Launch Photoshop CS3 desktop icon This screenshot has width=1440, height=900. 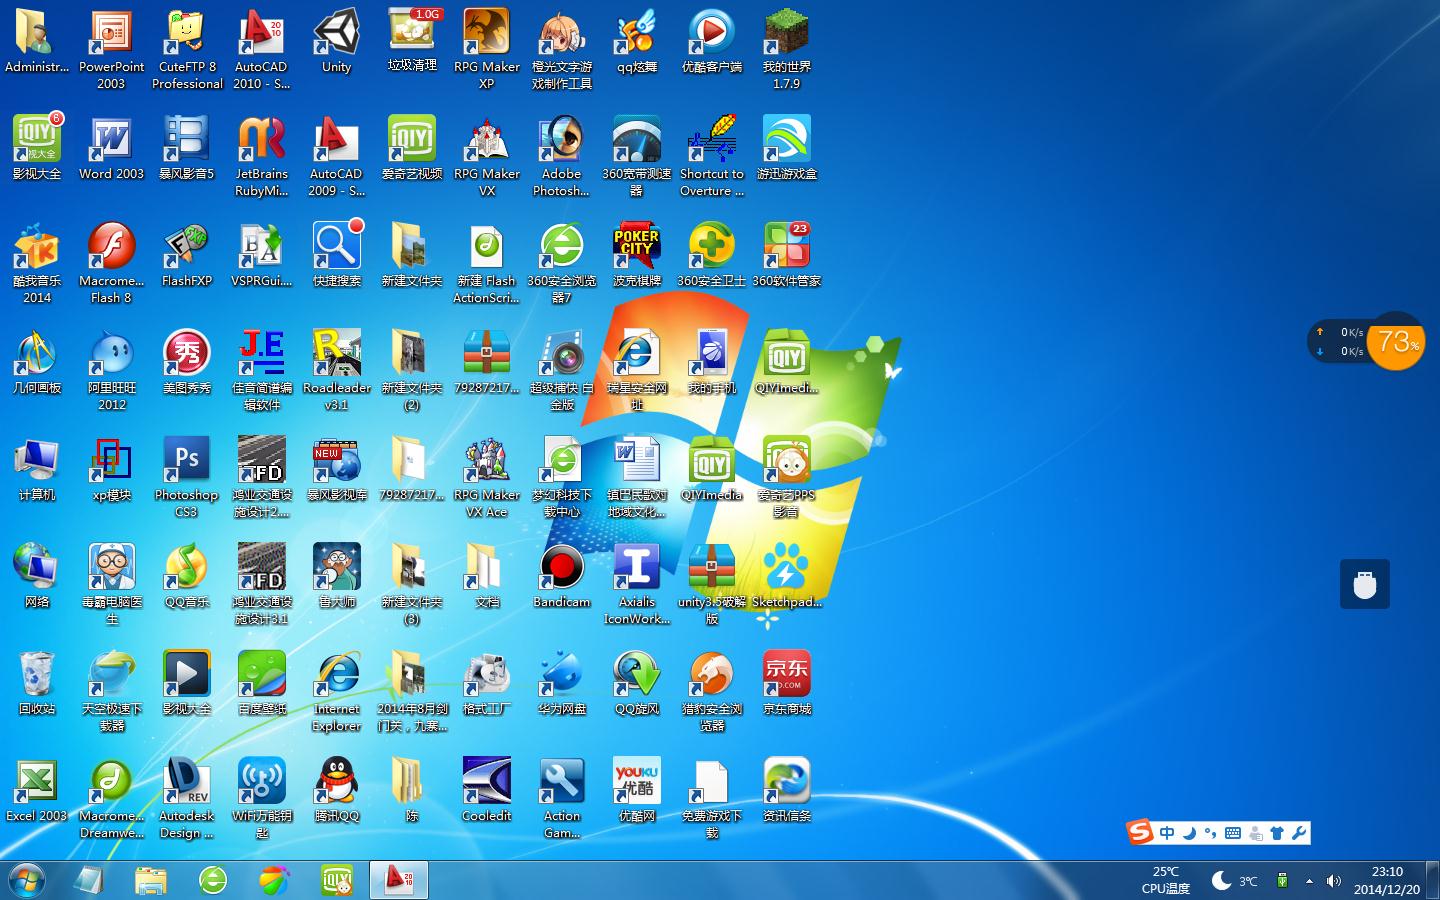187,477
